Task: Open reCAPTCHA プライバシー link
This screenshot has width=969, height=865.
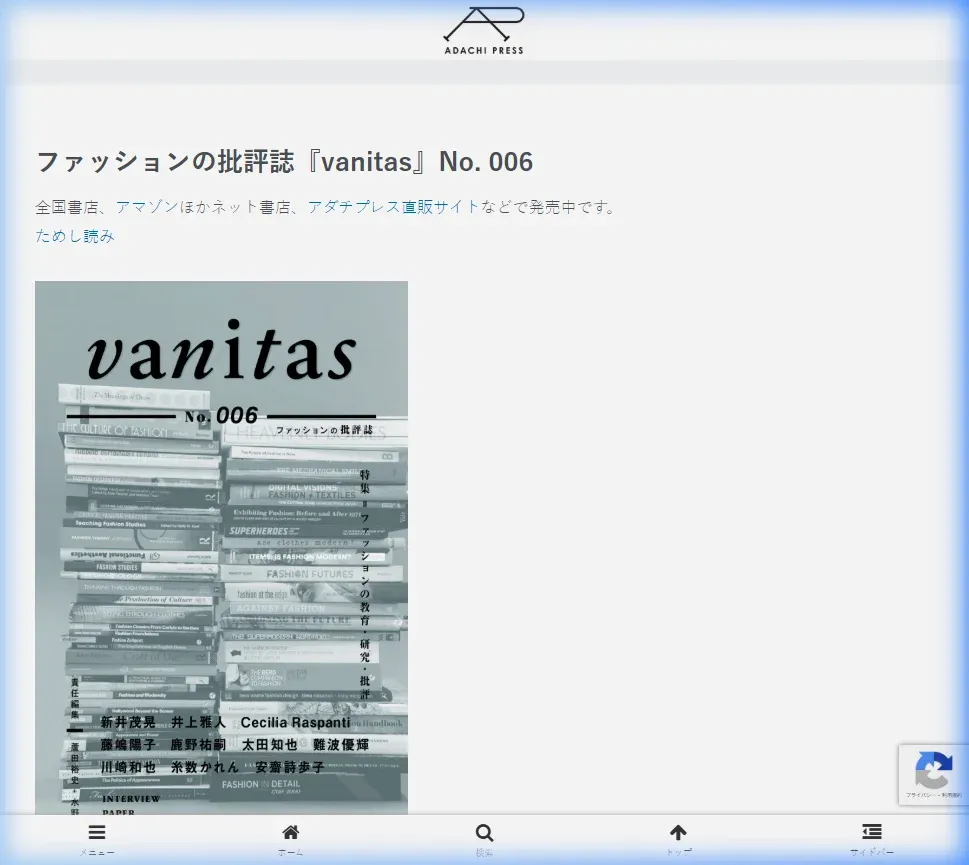Action: click(x=918, y=796)
